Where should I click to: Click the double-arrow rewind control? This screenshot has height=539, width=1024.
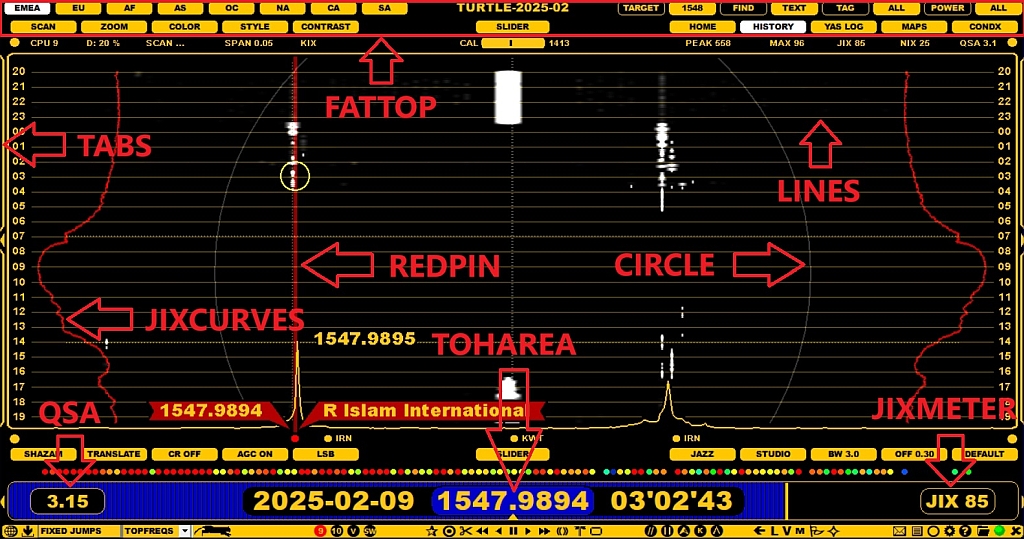tap(483, 531)
